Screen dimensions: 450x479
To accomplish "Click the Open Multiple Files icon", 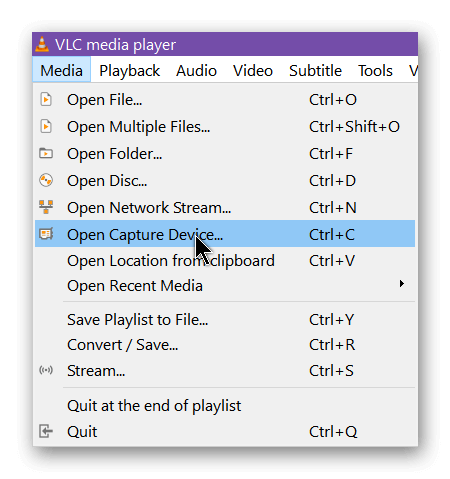I will [46, 126].
